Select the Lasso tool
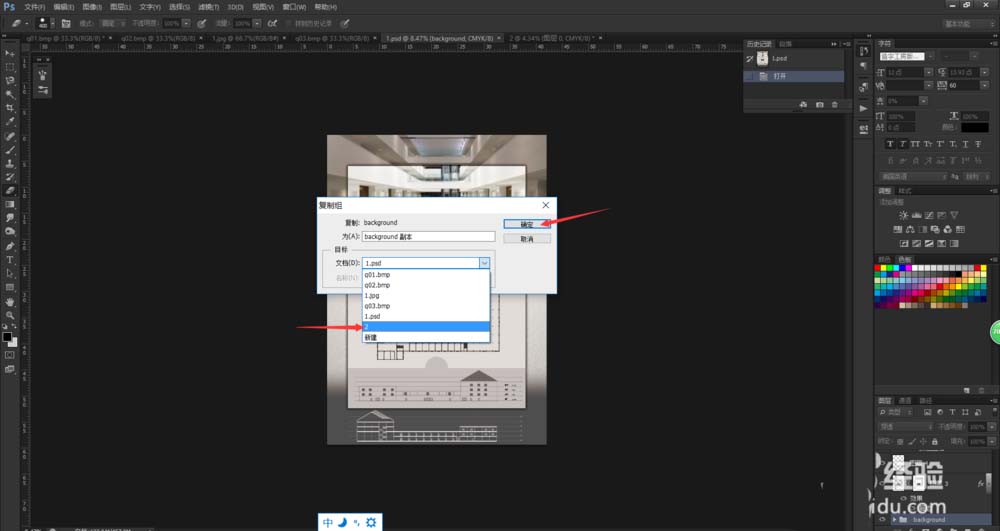Viewport: 1000px width, 531px height. 10,80
